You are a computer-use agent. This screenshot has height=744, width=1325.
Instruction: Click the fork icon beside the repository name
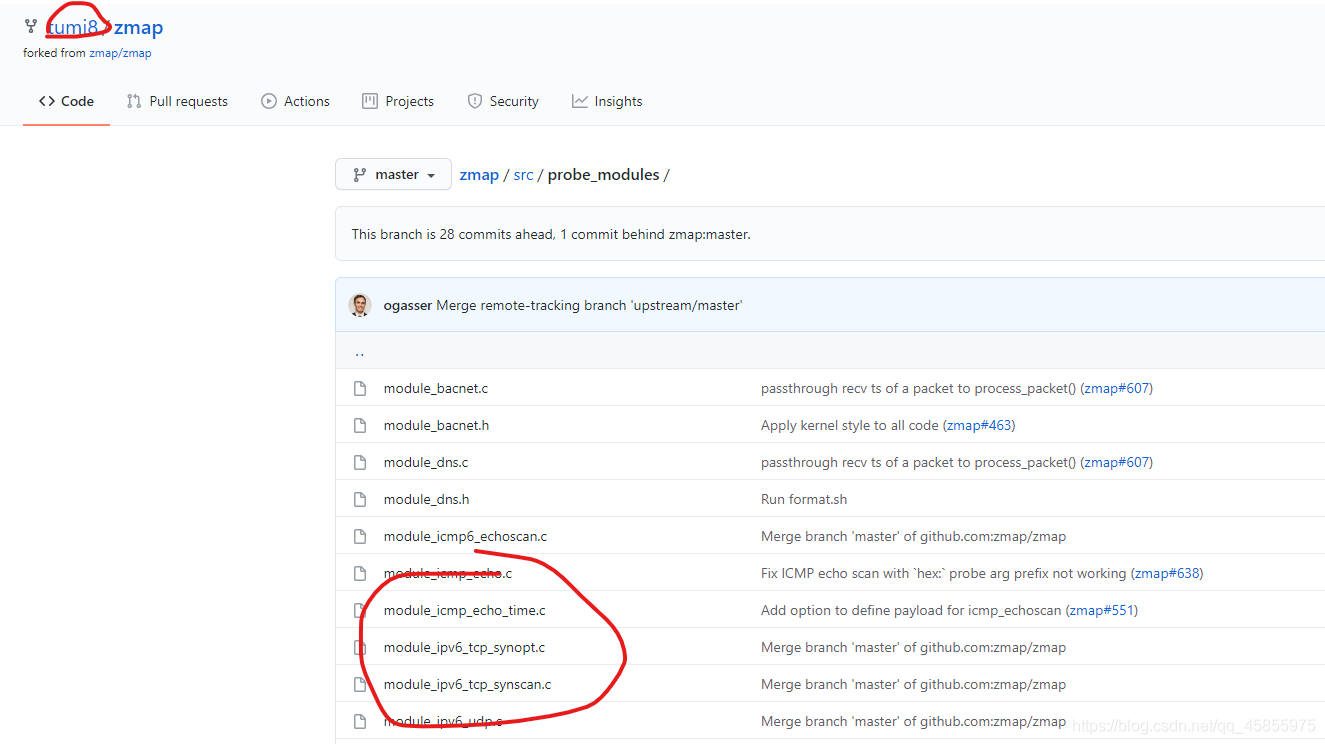[31, 27]
